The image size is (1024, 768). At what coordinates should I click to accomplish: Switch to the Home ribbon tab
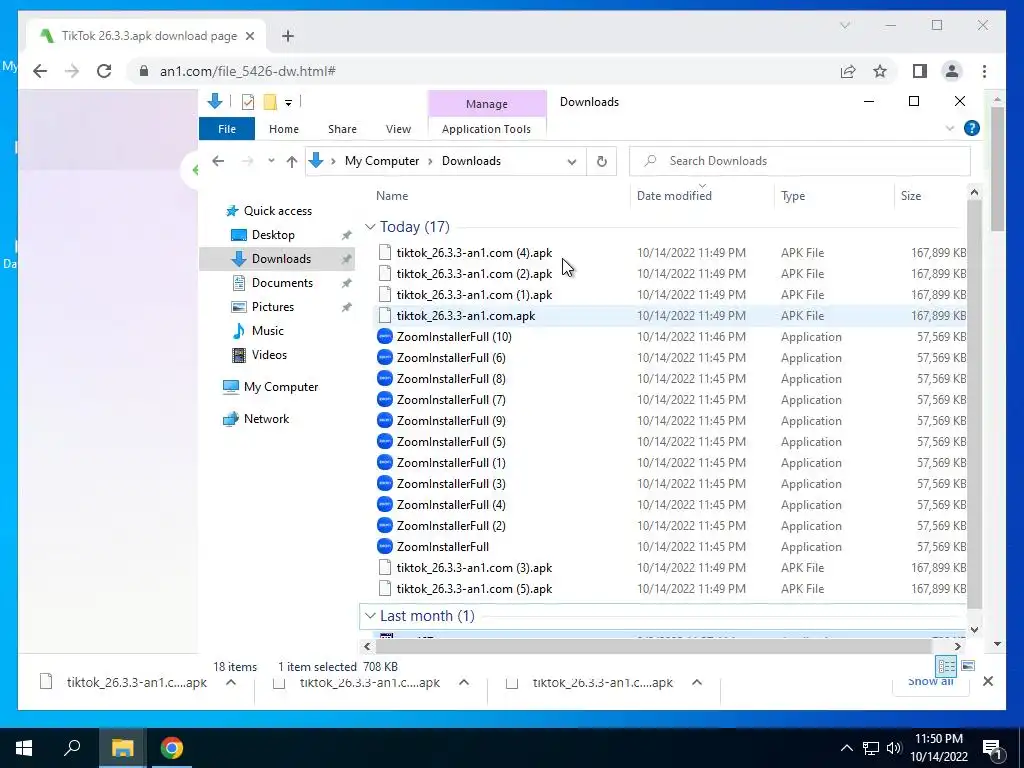pyautogui.click(x=283, y=129)
